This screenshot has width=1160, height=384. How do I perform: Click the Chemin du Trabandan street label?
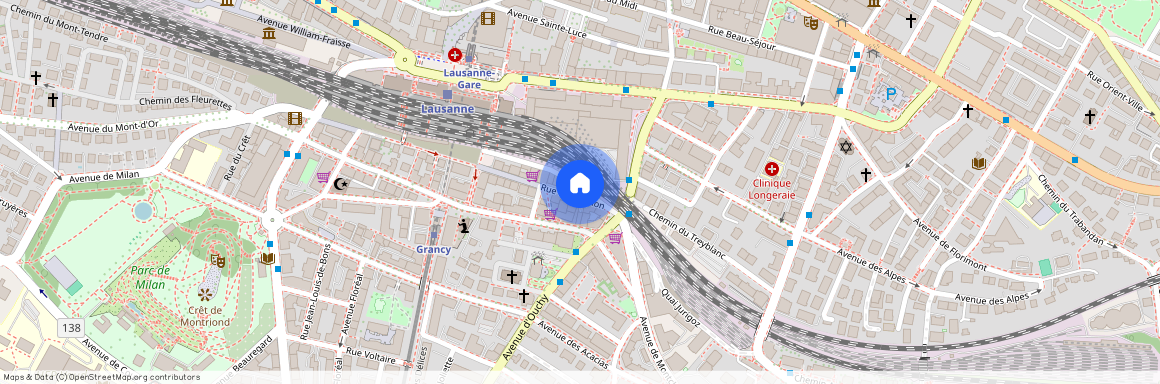tap(1070, 211)
